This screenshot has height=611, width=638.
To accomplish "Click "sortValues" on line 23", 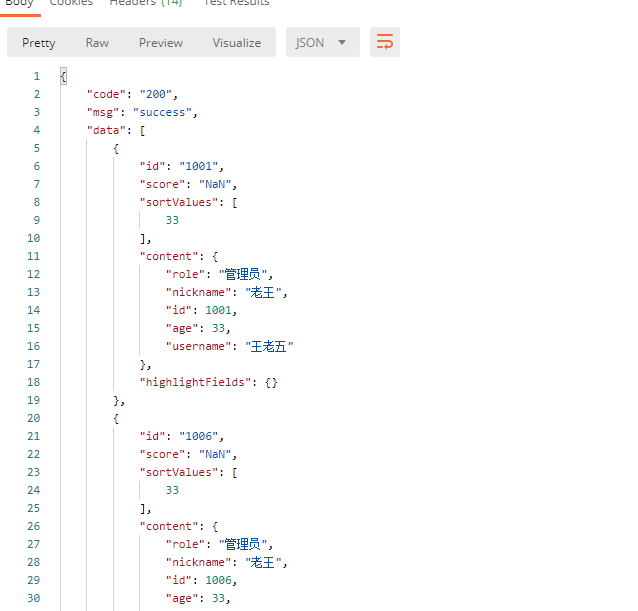I will point(188,472).
